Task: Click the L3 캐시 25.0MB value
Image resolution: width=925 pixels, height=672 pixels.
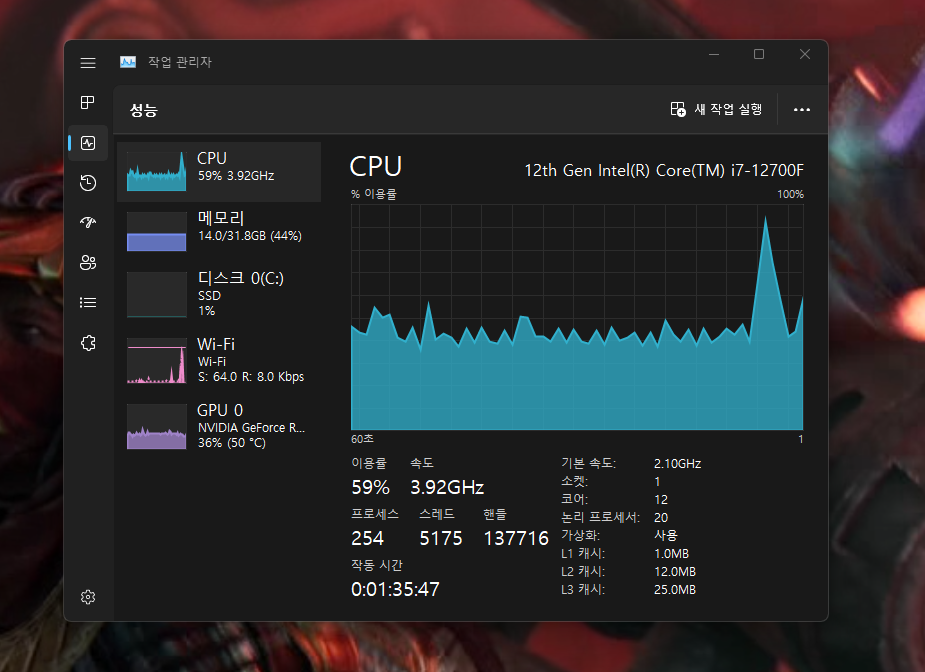Action: (x=675, y=589)
